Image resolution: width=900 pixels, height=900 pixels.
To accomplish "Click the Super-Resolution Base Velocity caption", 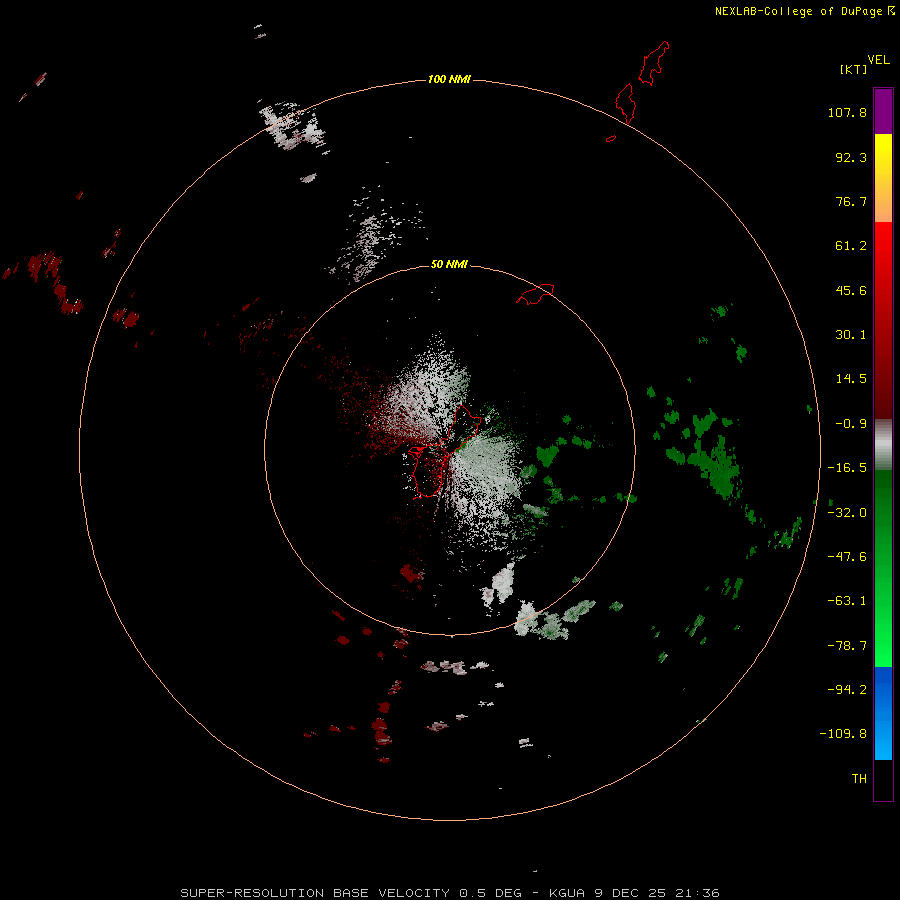I will [449, 893].
